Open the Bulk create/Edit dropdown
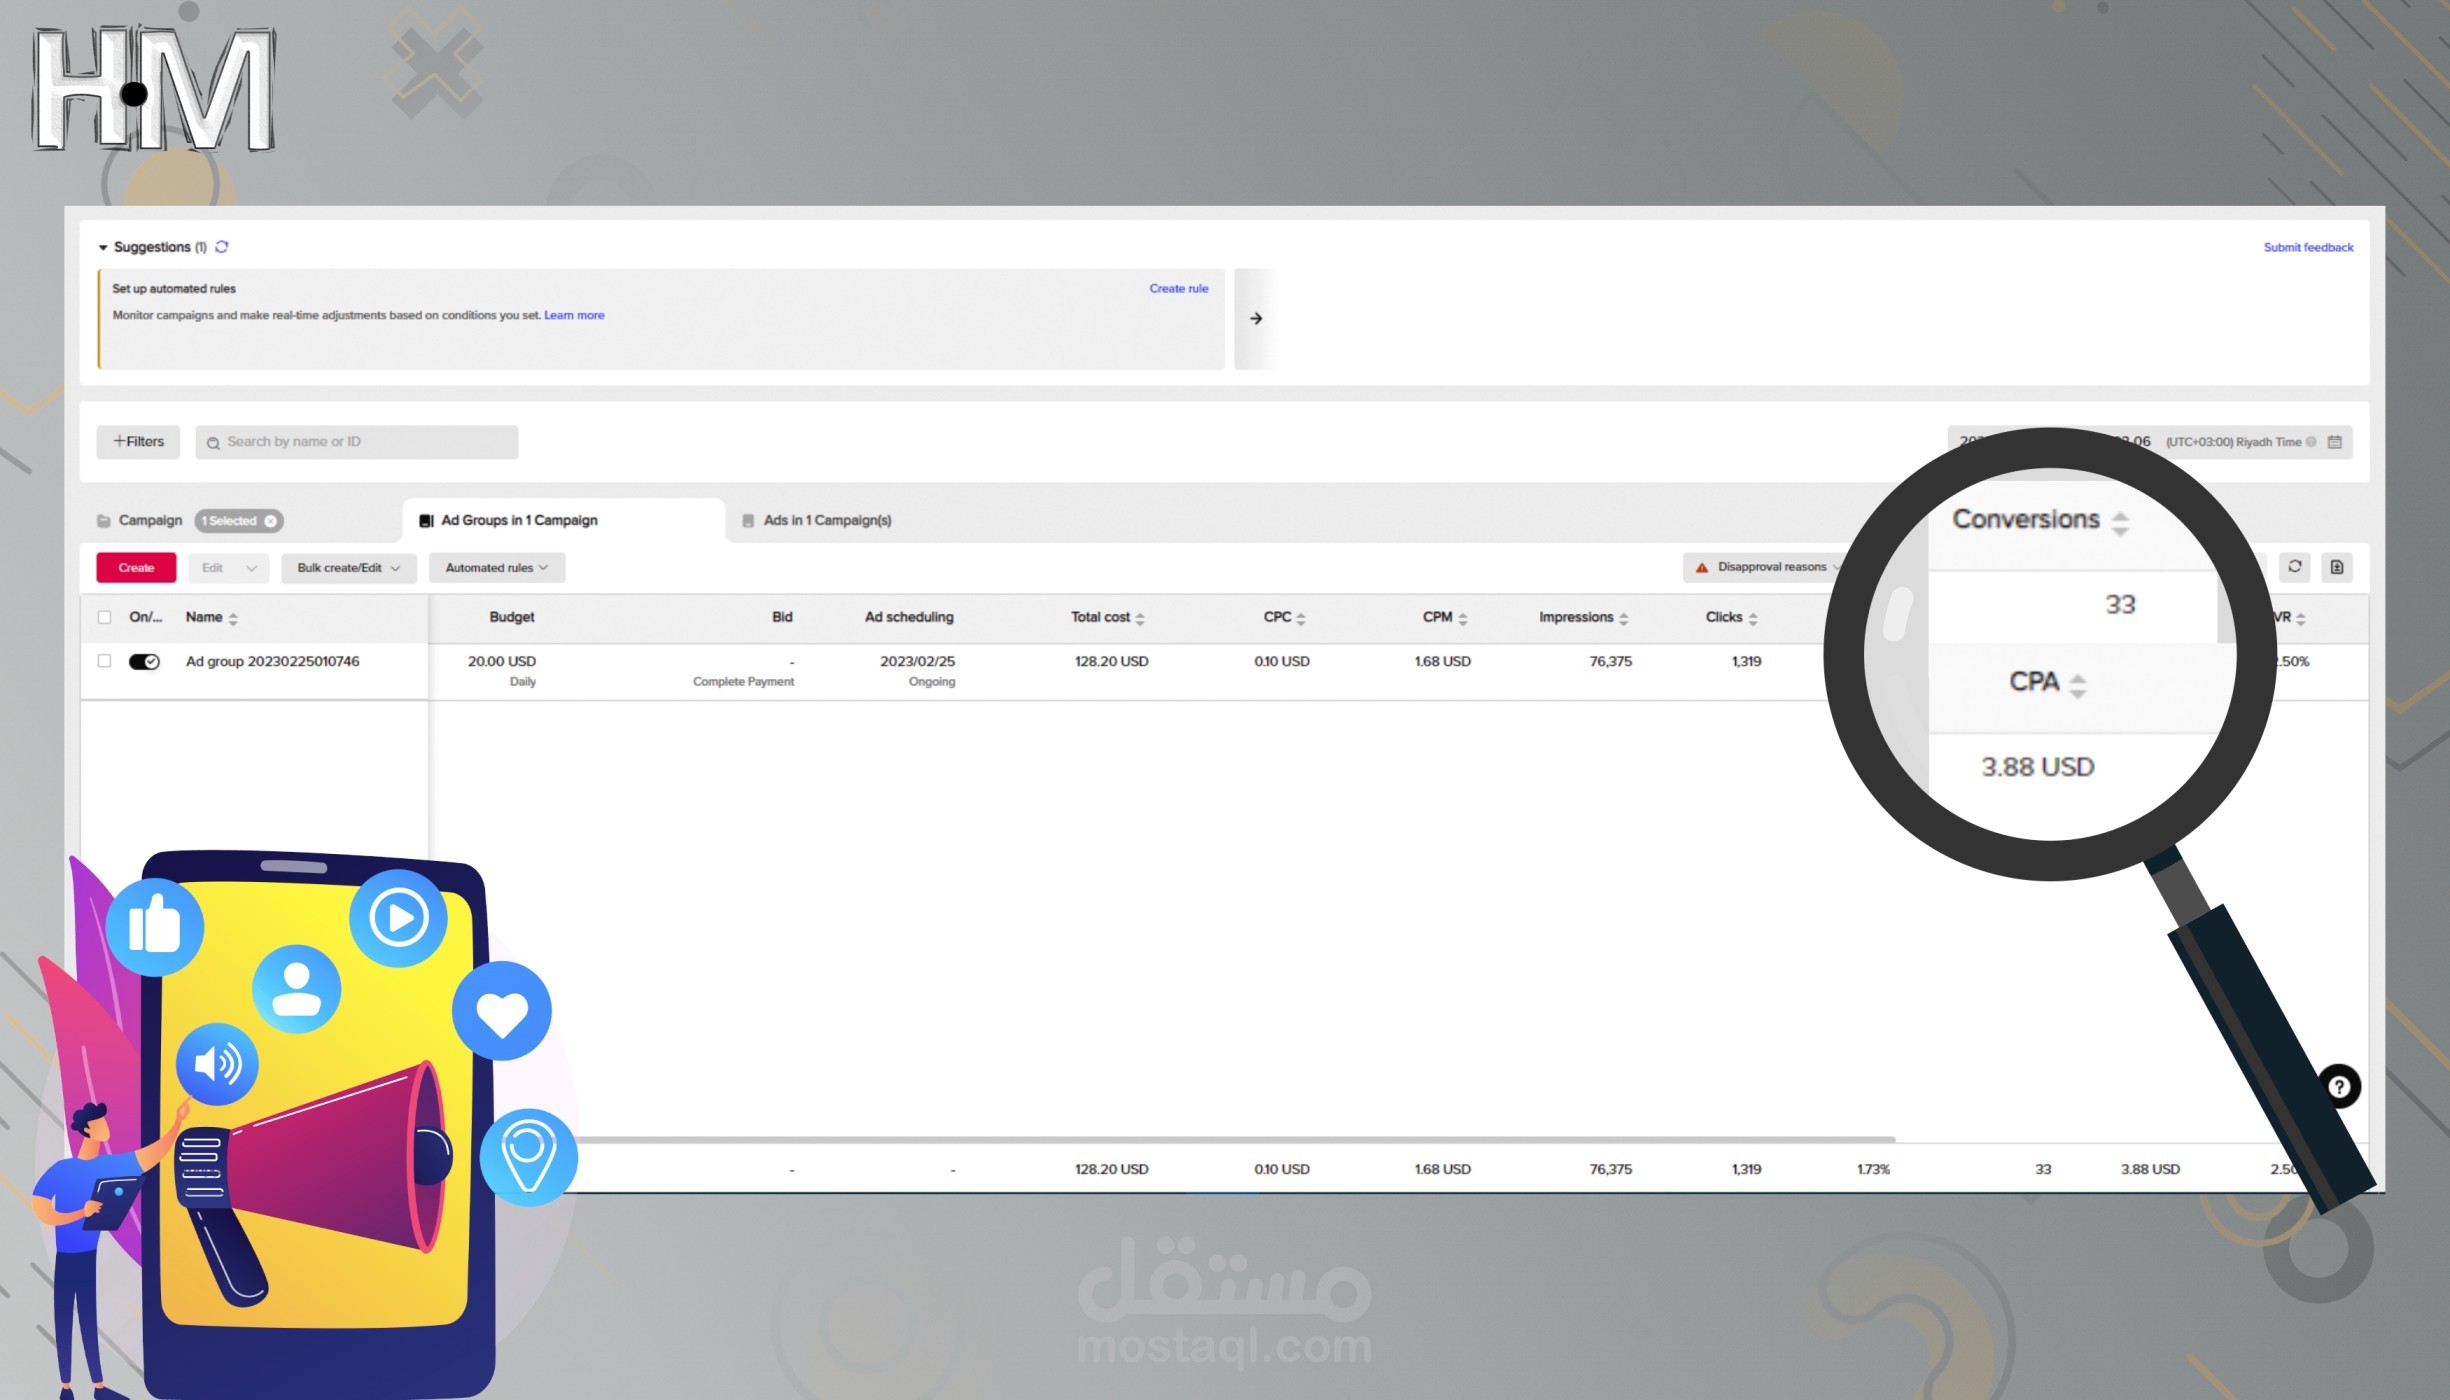The height and width of the screenshot is (1400, 2450). (x=347, y=567)
